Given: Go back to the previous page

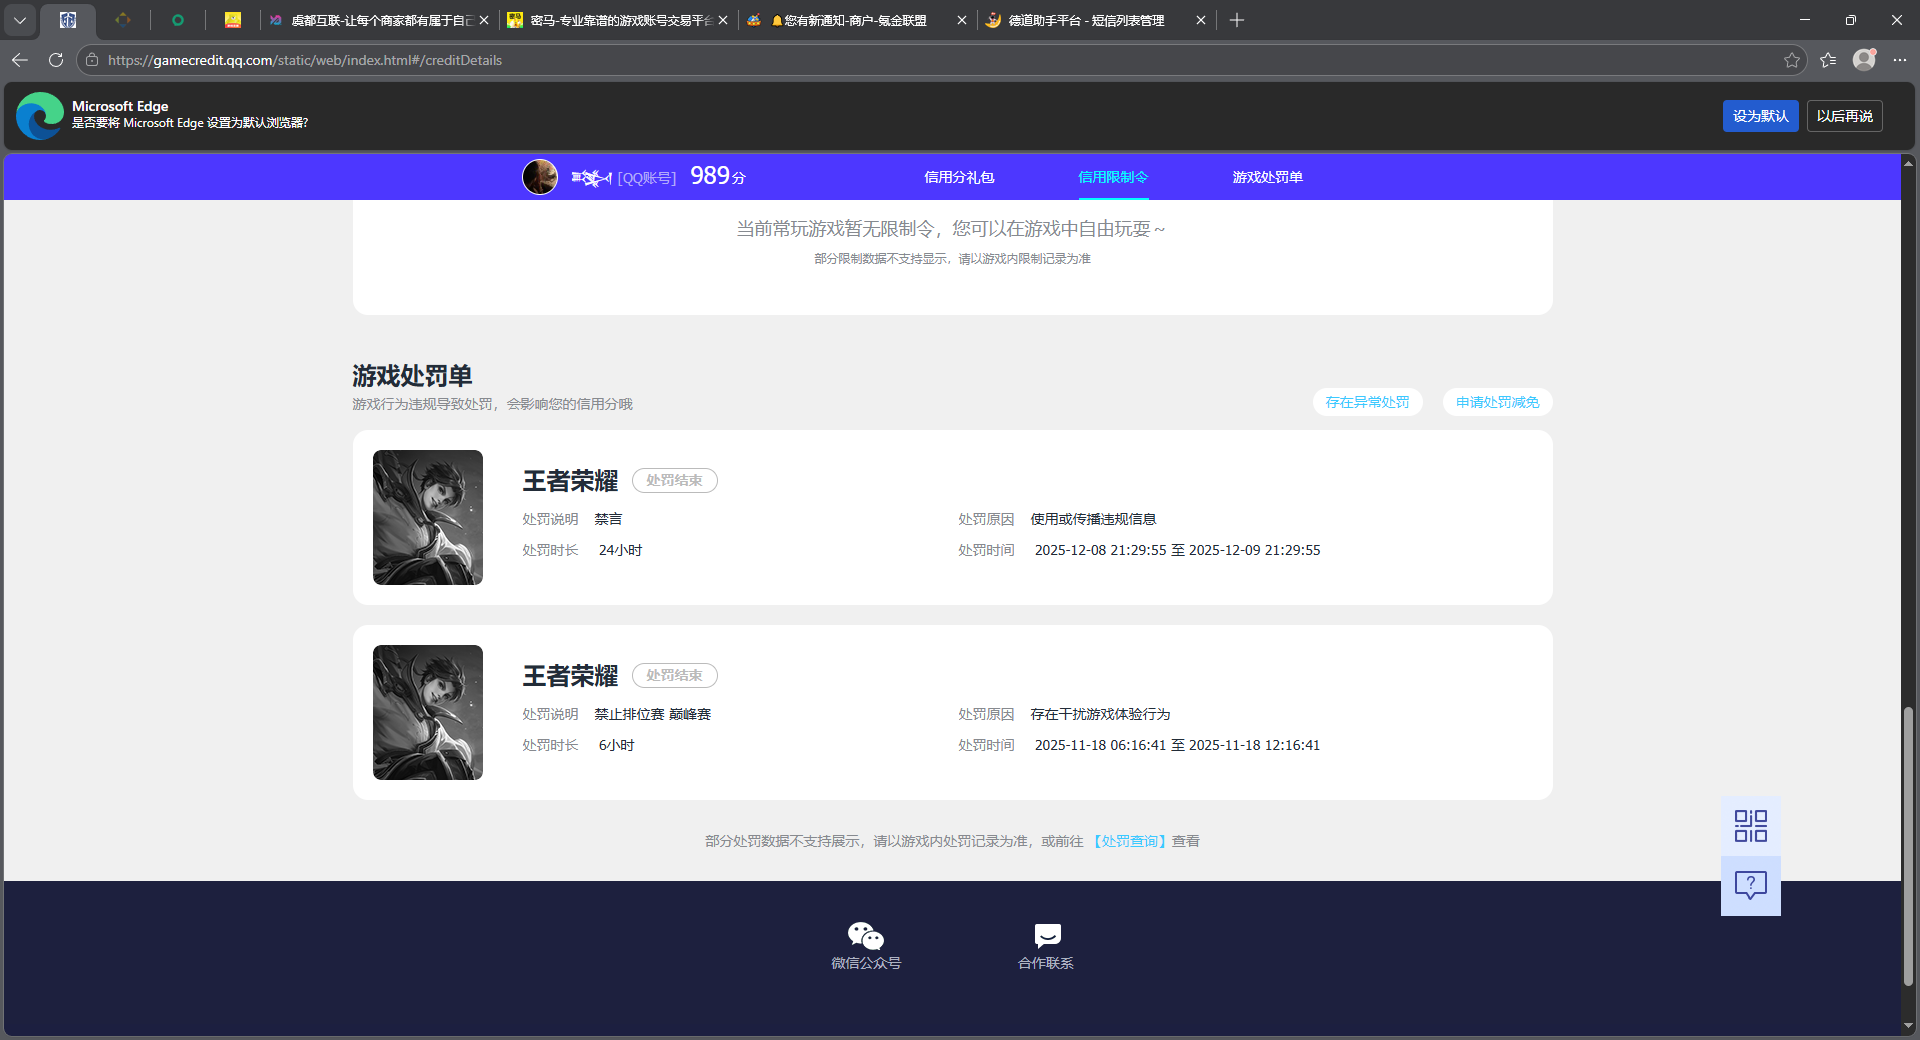Looking at the screenshot, I should (20, 60).
